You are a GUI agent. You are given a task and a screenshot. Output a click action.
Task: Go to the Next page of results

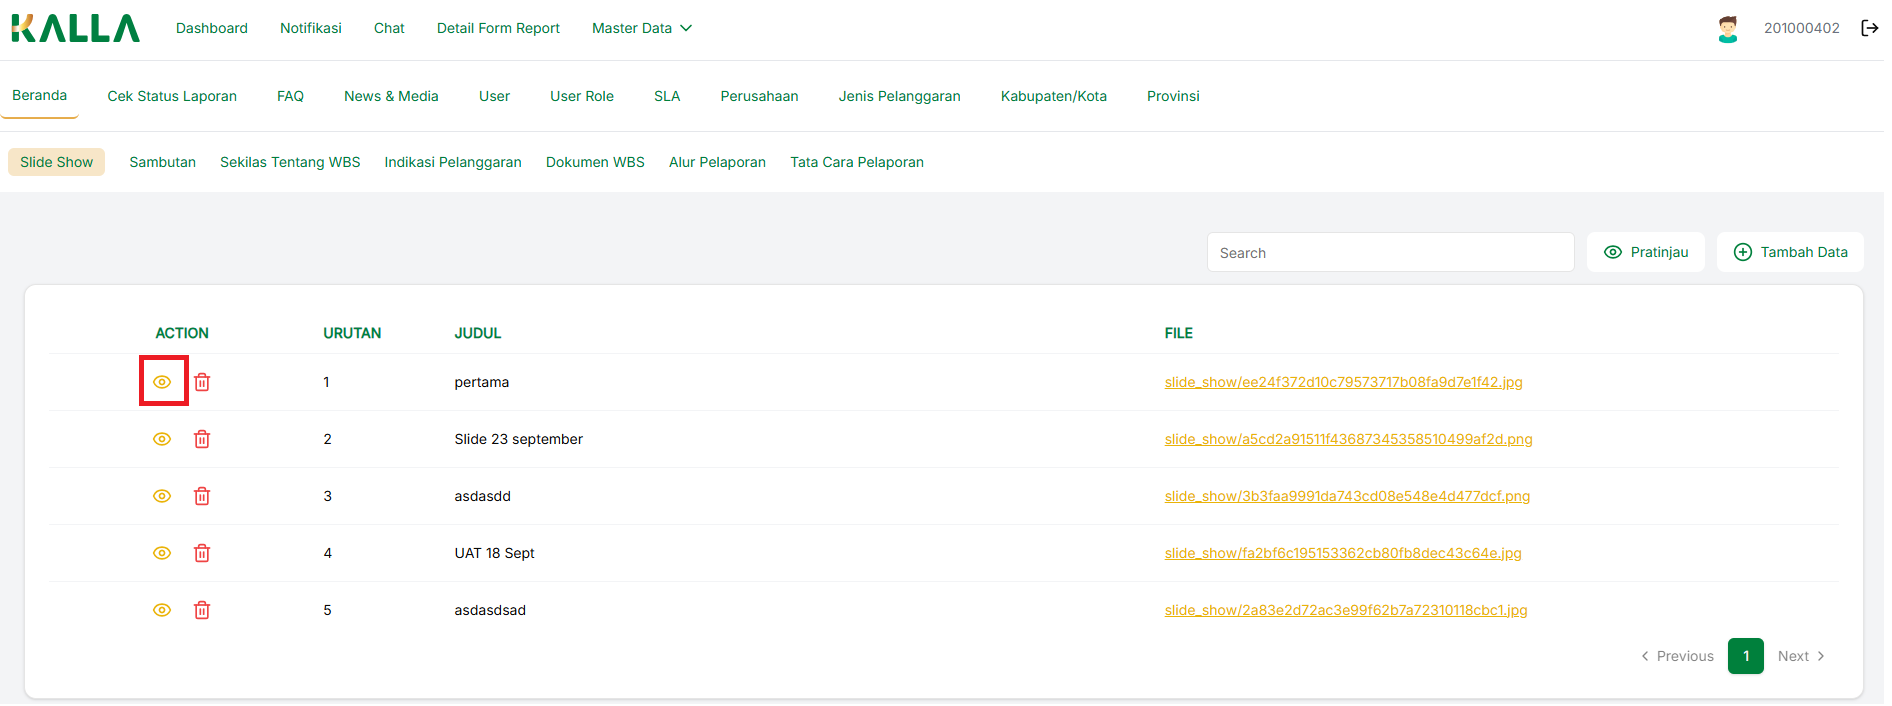1801,656
